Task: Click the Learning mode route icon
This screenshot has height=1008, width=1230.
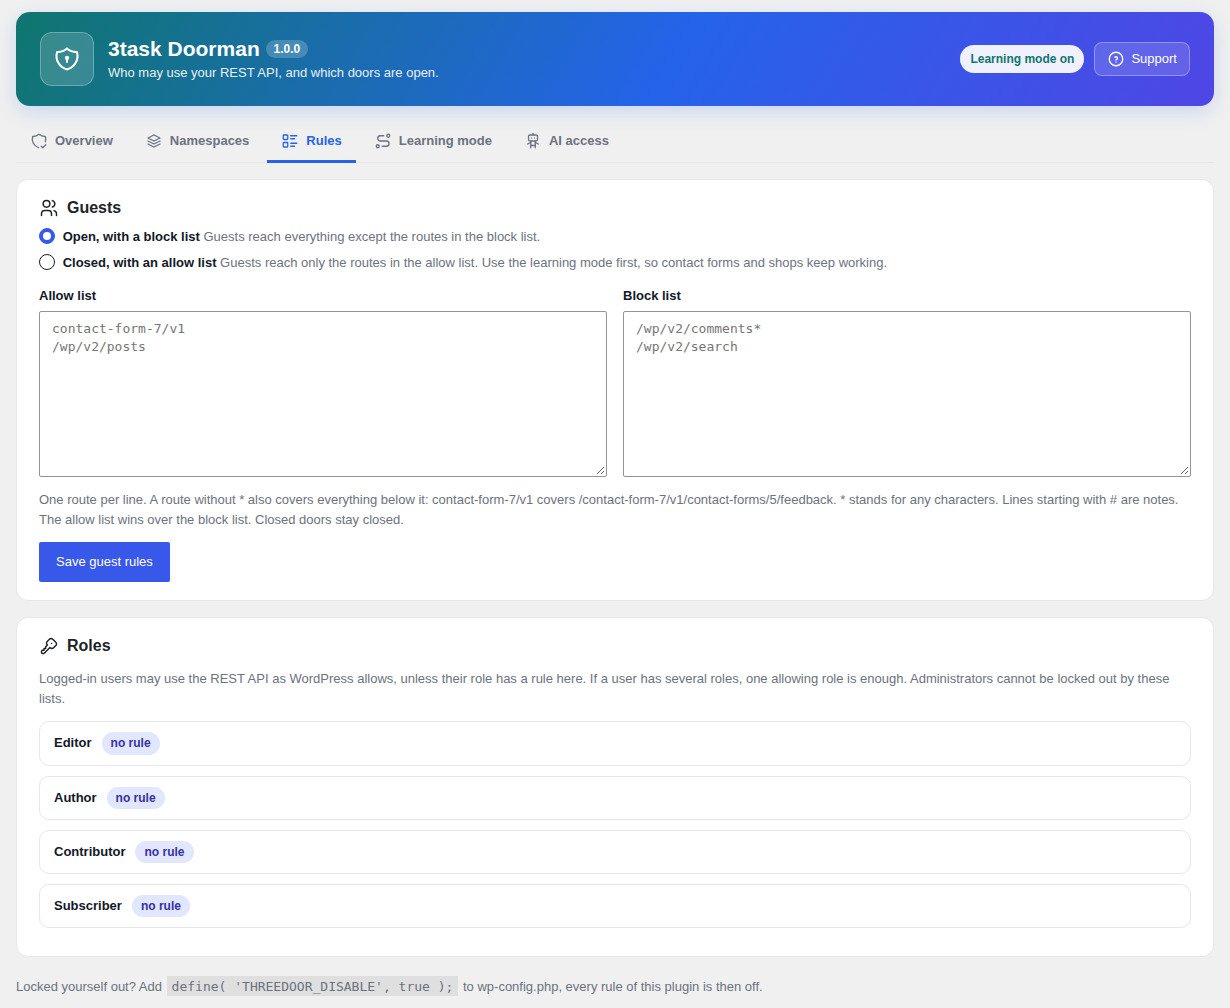Action: (383, 141)
